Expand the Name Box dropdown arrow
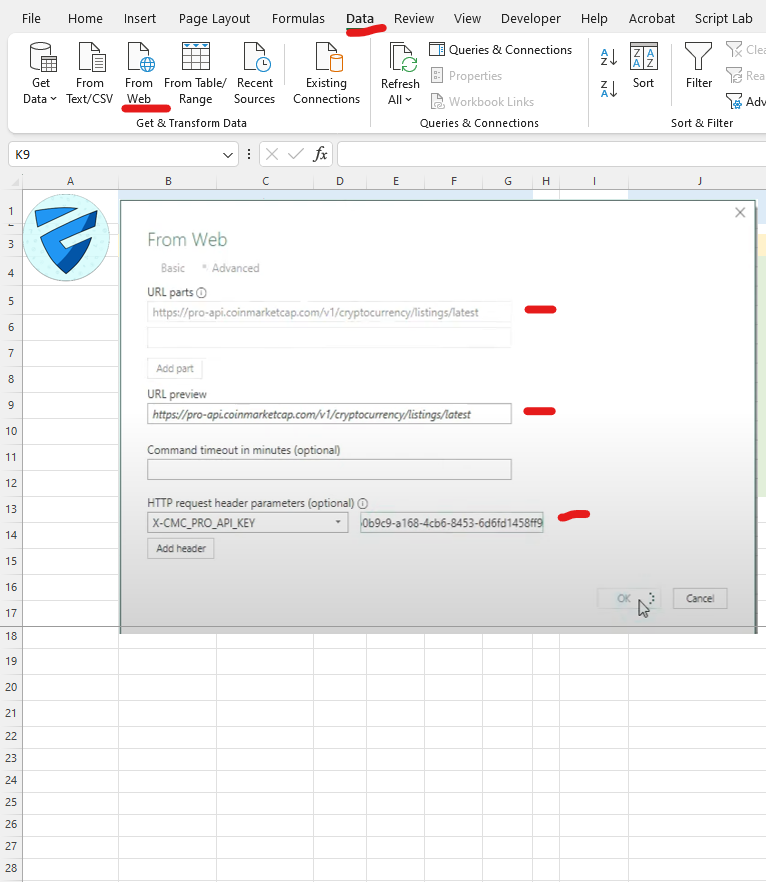The height and width of the screenshot is (882, 766). (x=231, y=154)
